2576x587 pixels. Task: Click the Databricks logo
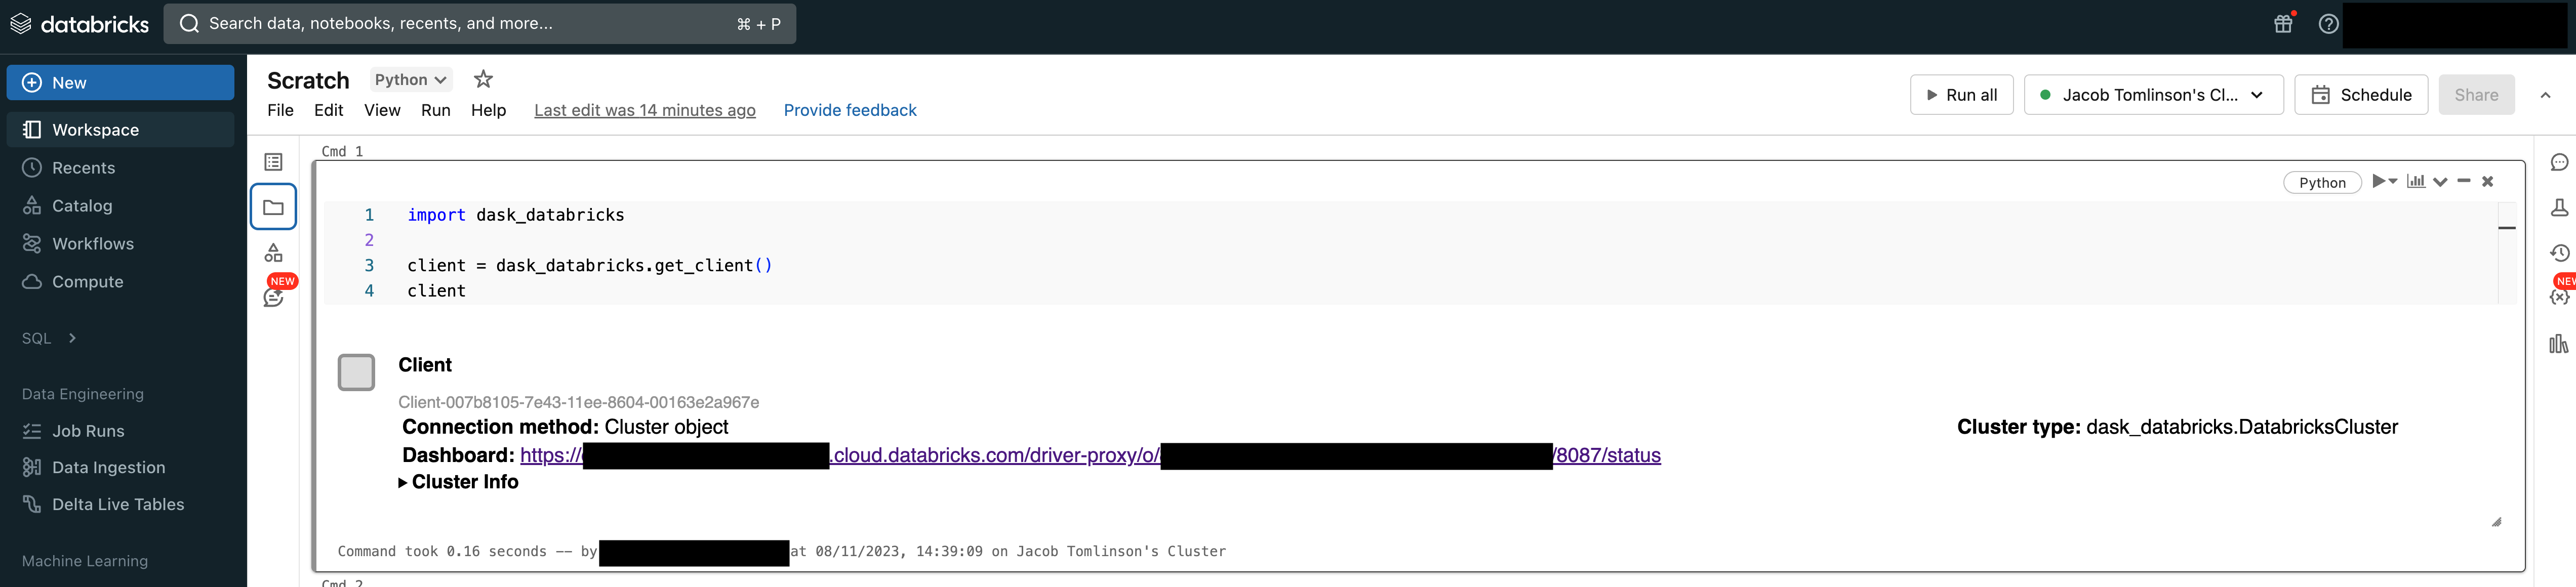(79, 24)
